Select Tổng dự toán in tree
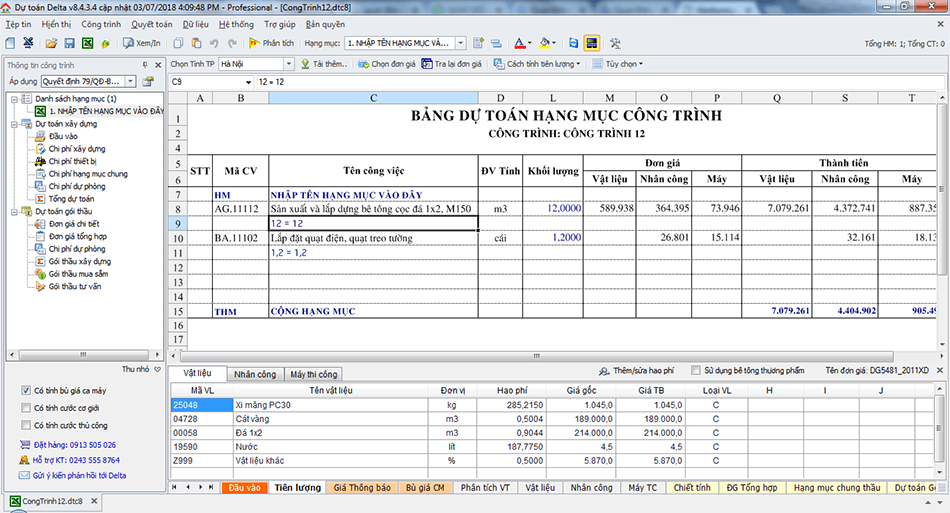950x513 pixels. point(69,199)
